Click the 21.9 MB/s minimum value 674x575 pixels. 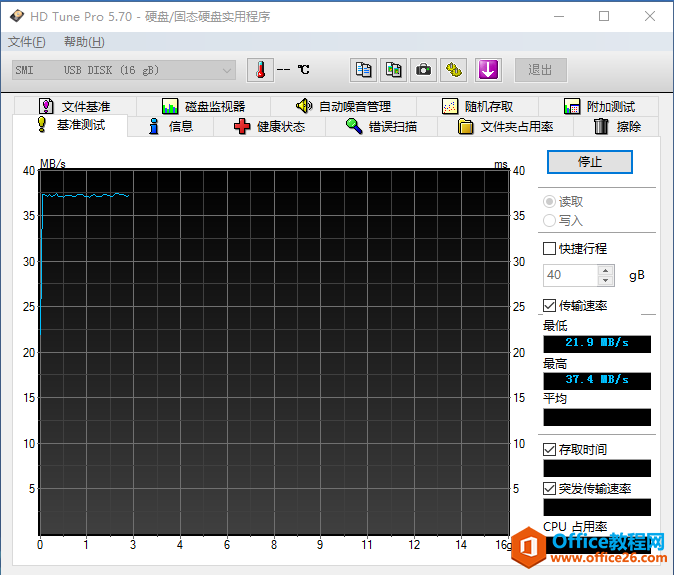pyautogui.click(x=597, y=343)
